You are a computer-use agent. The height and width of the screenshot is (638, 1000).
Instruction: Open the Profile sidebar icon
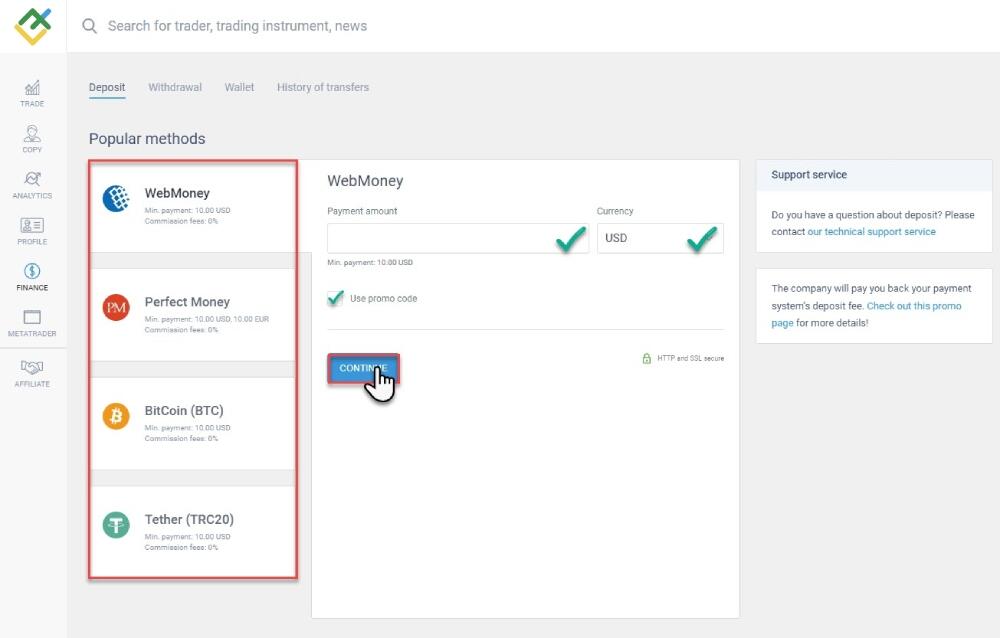pos(32,231)
